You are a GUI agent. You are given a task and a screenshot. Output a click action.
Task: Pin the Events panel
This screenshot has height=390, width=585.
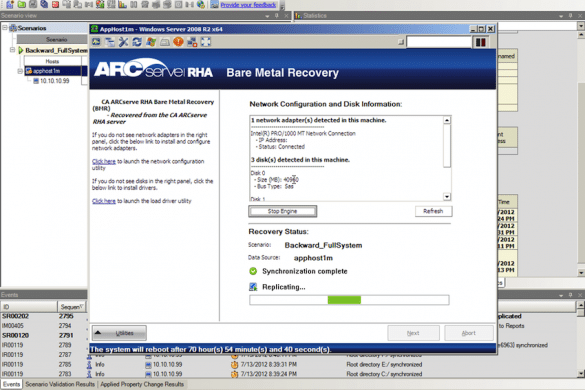coord(570,295)
